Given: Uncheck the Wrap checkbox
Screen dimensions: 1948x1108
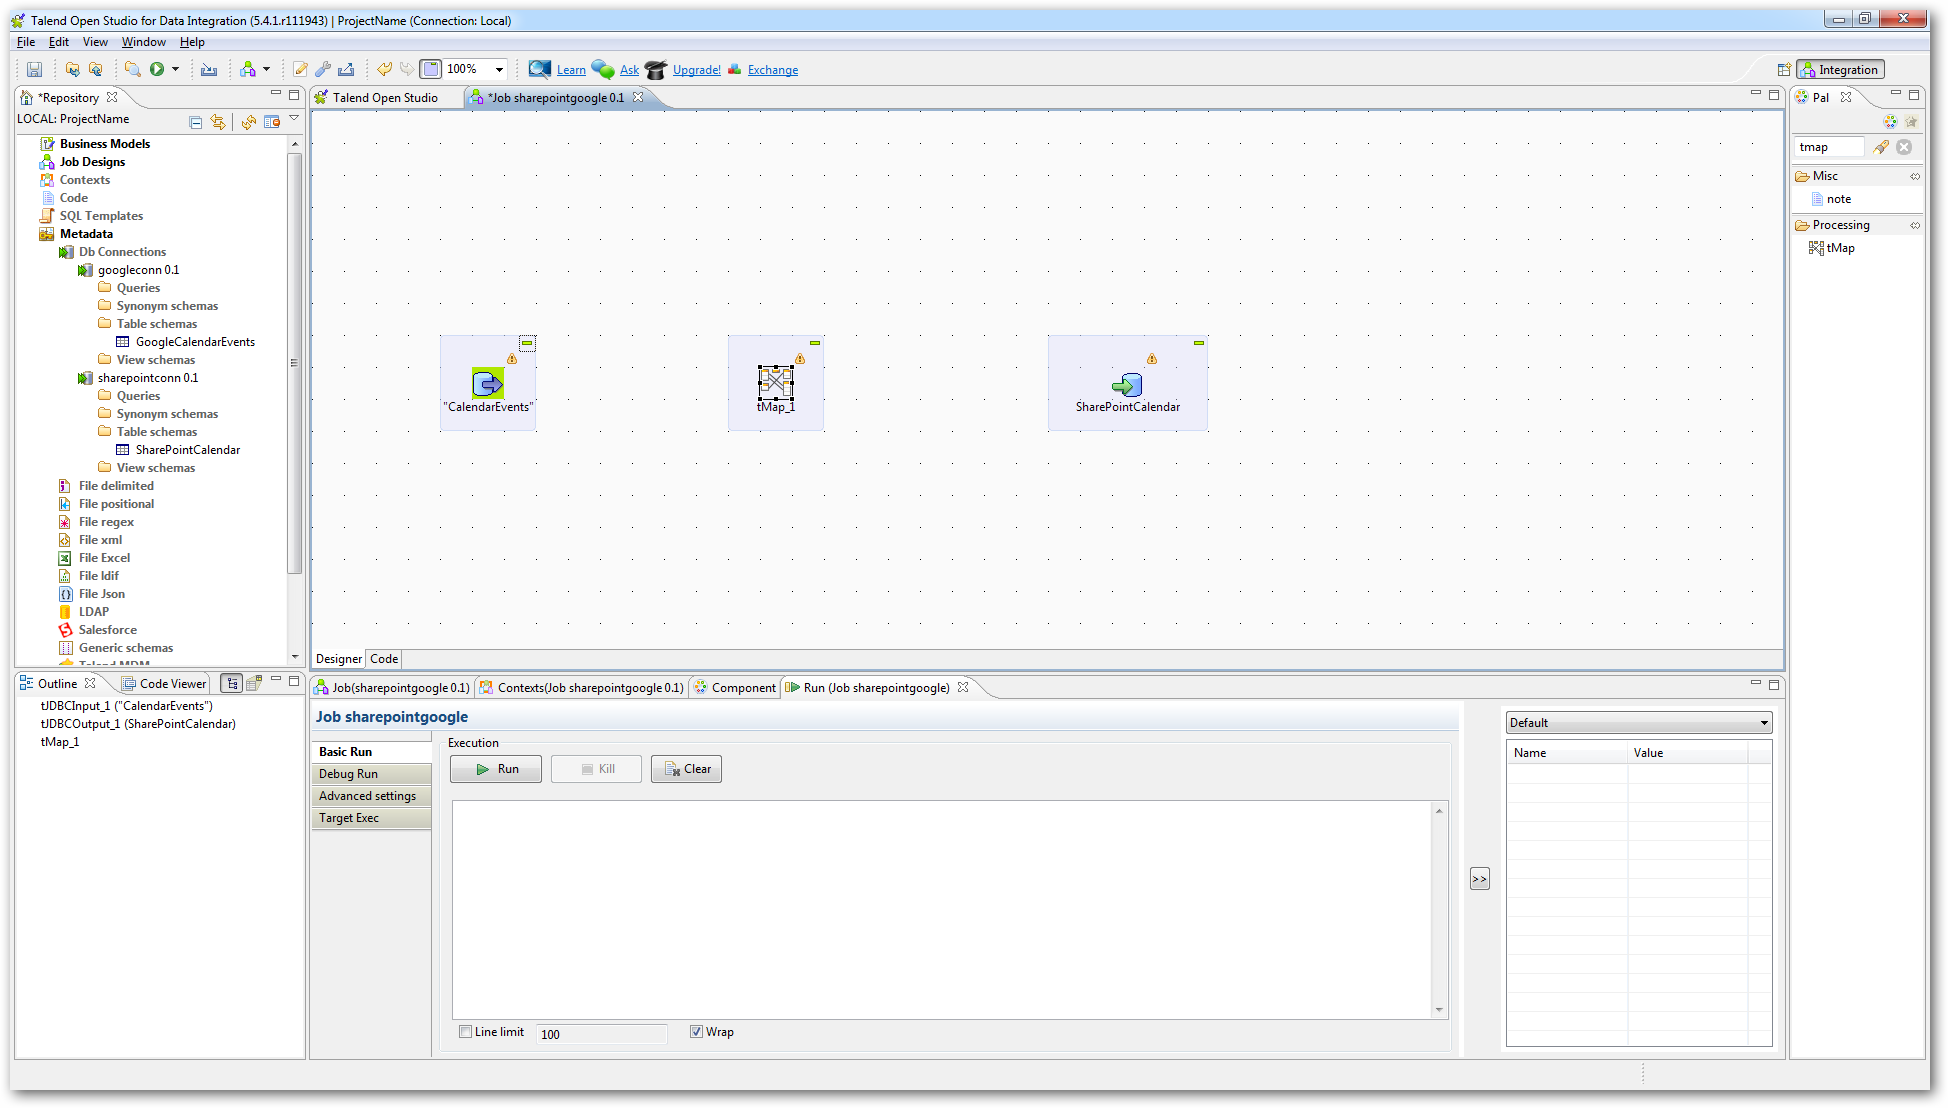Looking at the screenshot, I should click(x=696, y=1032).
